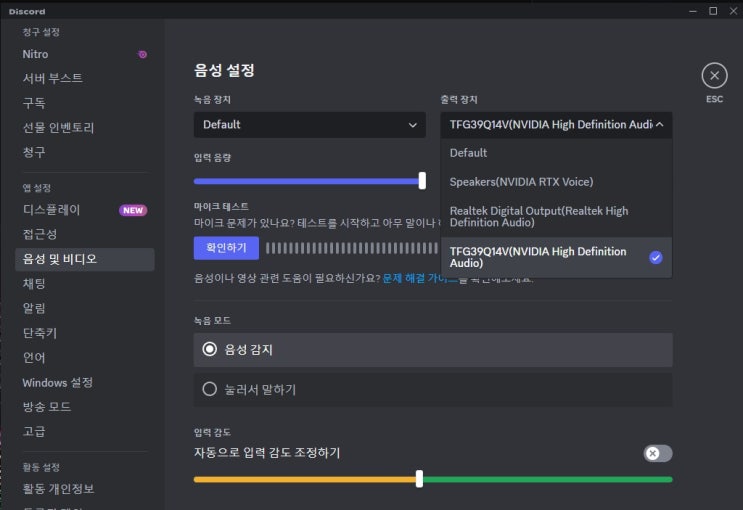Open Nitro settings page
Viewport: 743px width, 510px height.
click(84, 54)
